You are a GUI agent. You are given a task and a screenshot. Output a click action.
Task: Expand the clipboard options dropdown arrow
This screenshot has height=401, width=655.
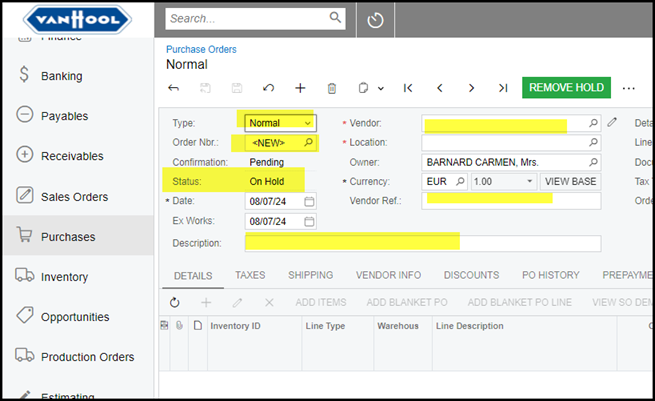[x=381, y=88]
